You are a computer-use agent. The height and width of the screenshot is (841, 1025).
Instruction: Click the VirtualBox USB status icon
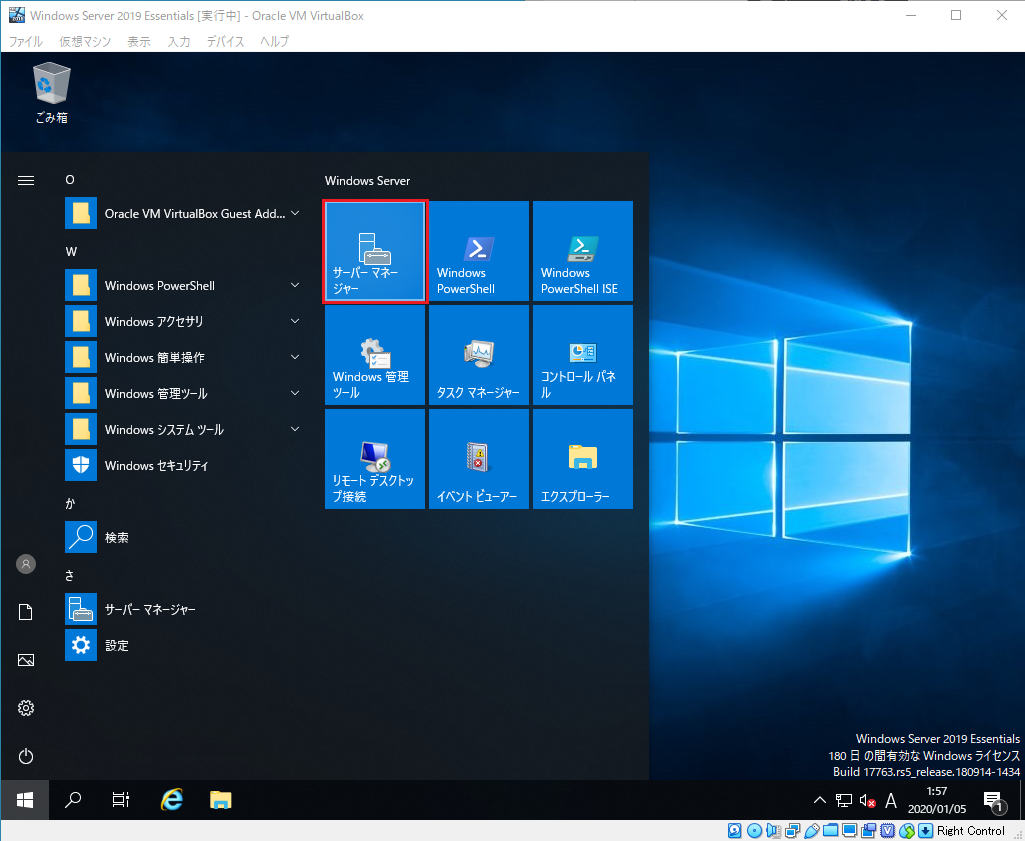pos(811,831)
